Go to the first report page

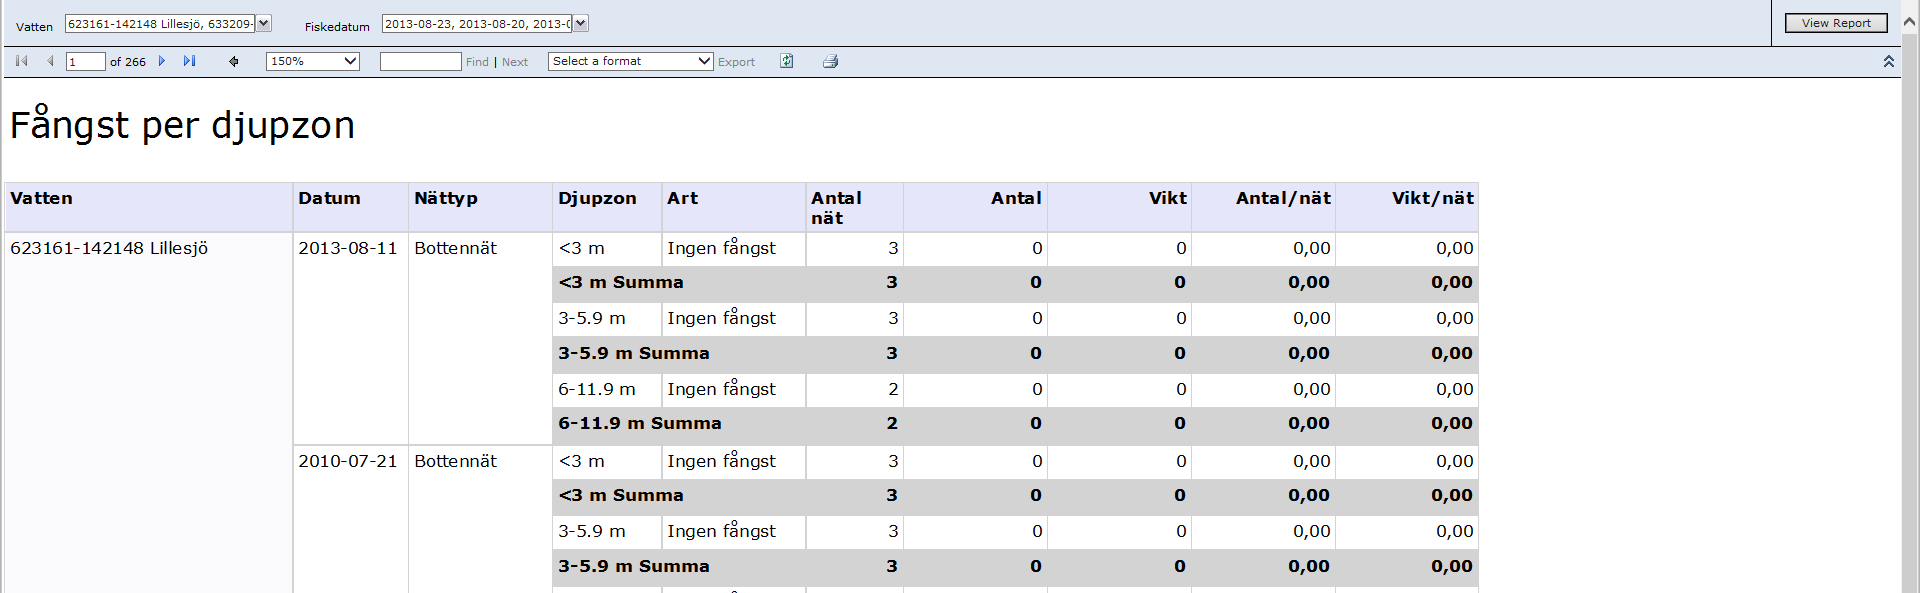(22, 61)
